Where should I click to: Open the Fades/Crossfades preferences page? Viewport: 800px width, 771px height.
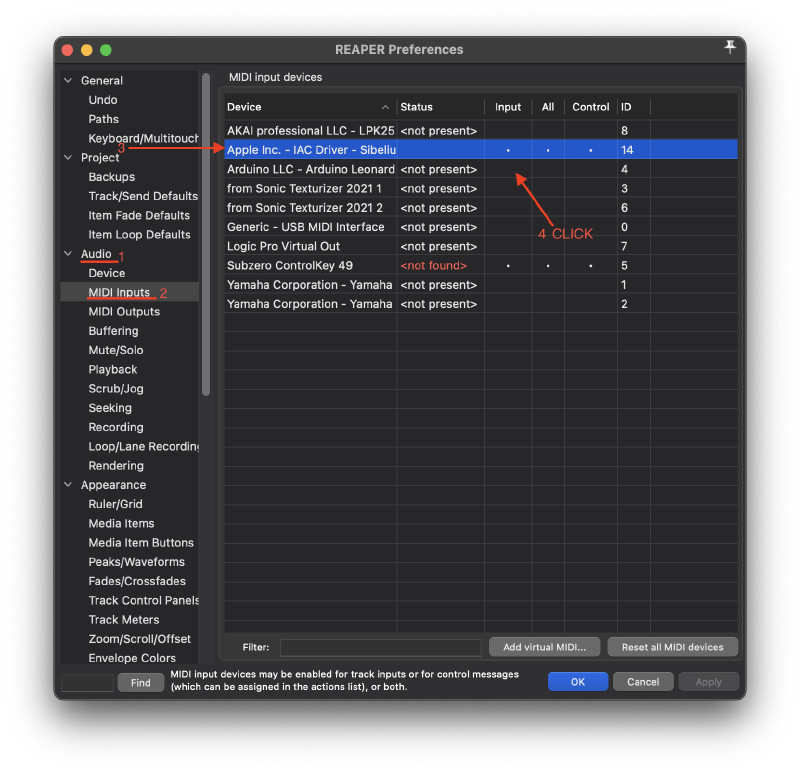coord(137,581)
